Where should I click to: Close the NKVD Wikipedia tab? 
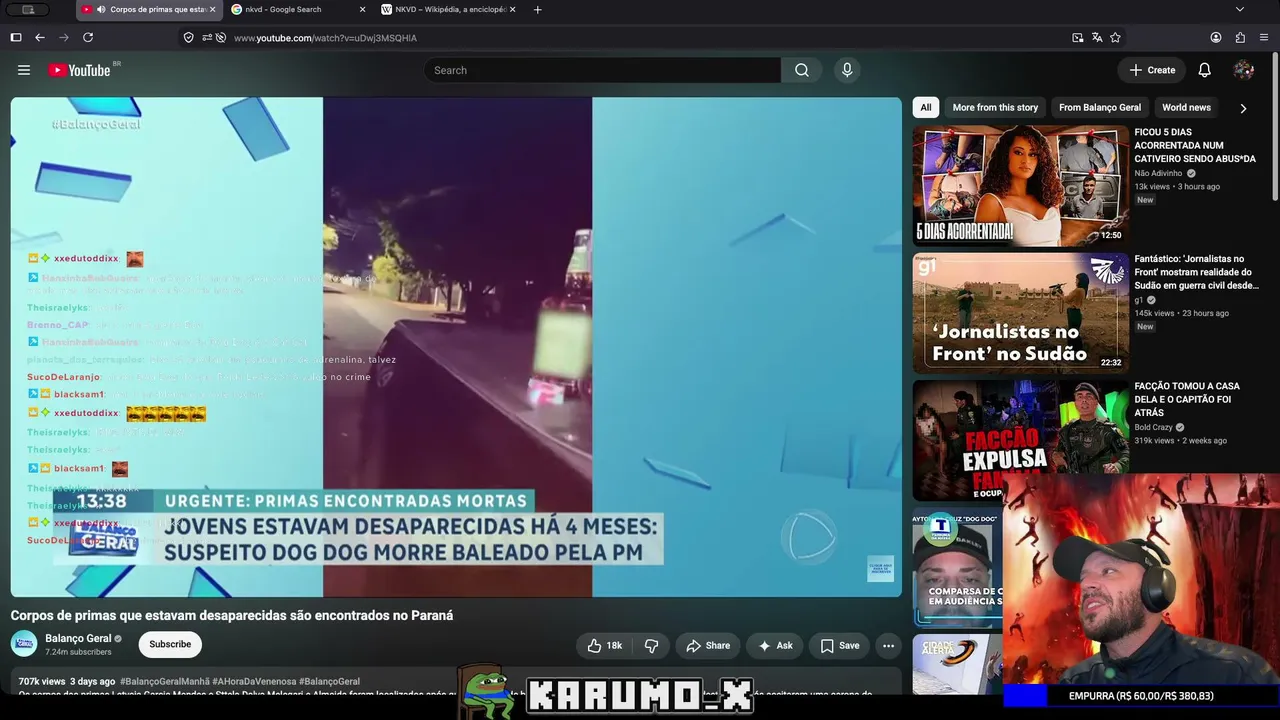point(513,9)
